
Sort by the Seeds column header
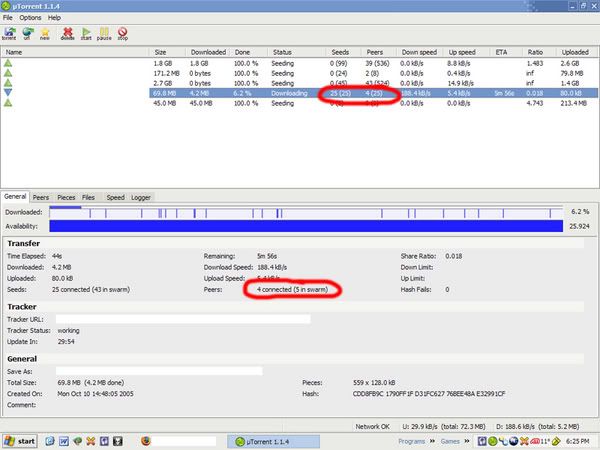pyautogui.click(x=344, y=52)
